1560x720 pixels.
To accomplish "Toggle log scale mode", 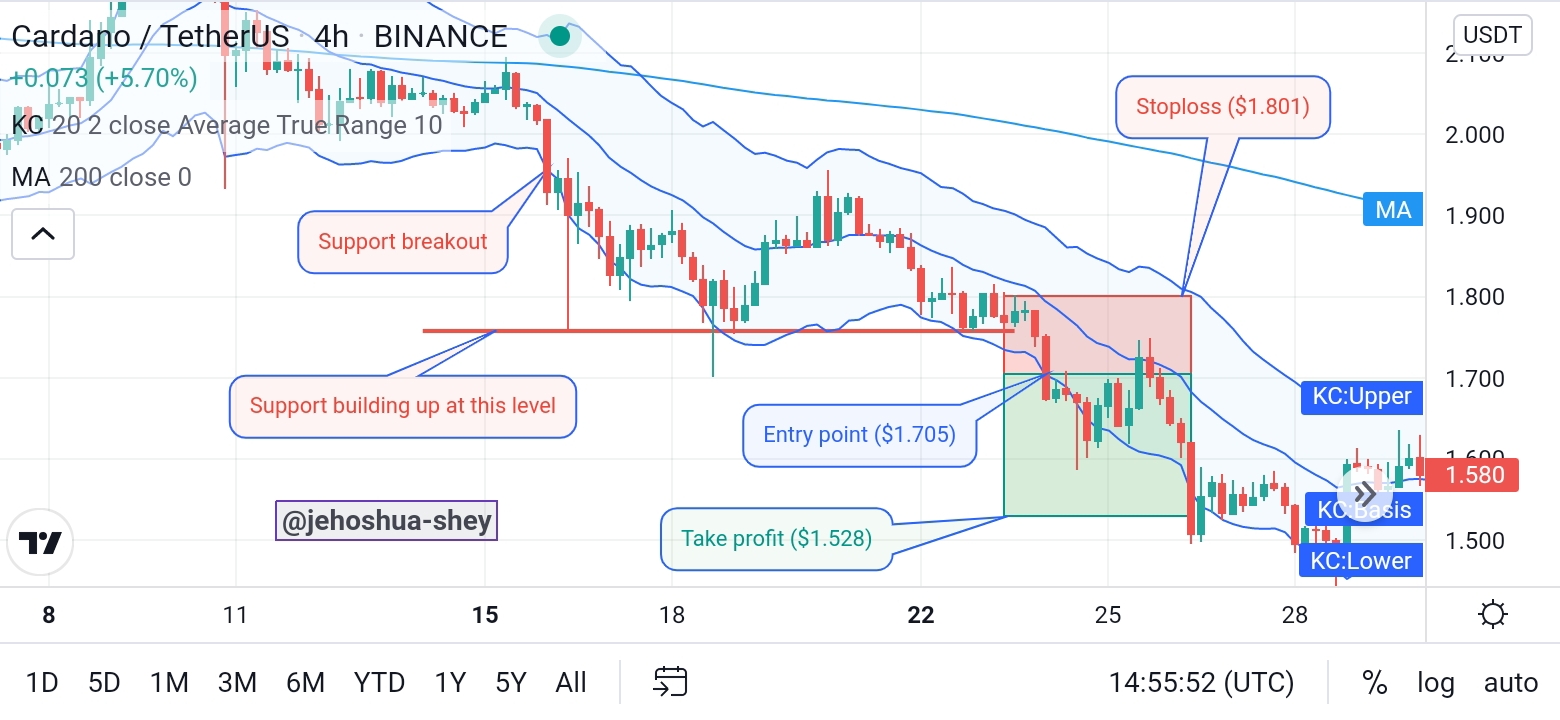I will click(x=1435, y=683).
